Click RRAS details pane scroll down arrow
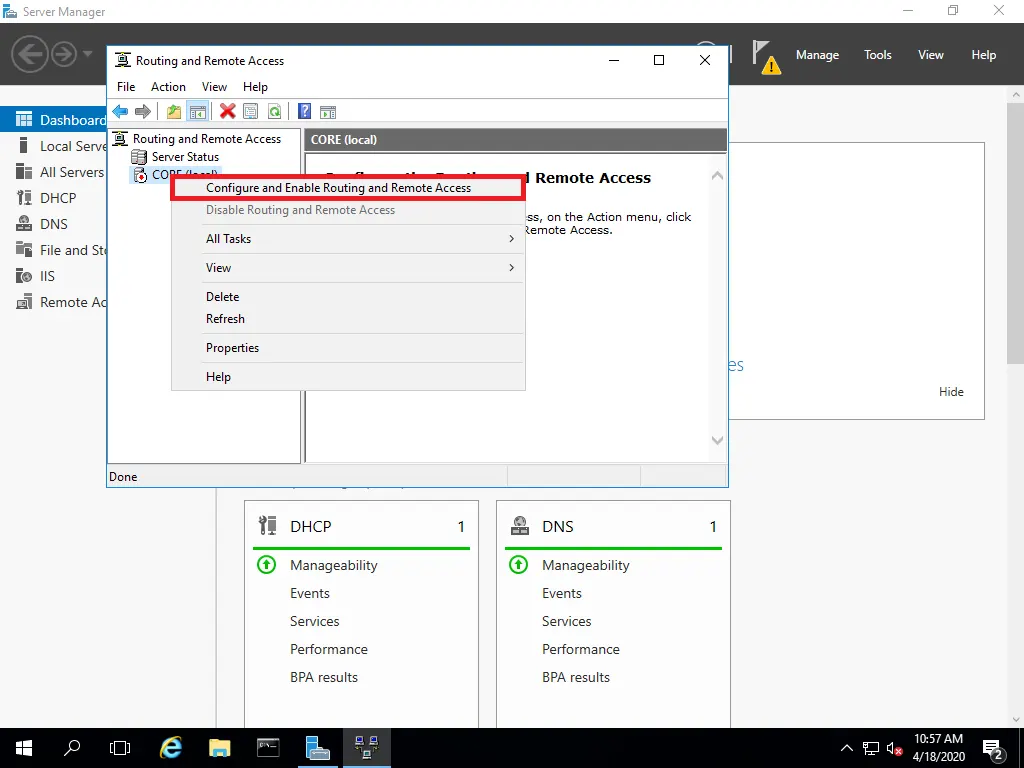This screenshot has height=768, width=1024. click(717, 440)
